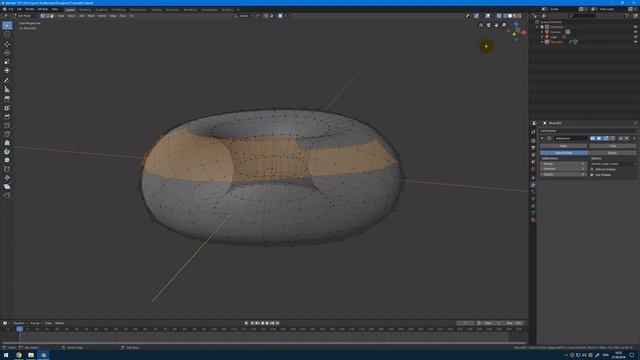Select the Annotate tool
640x360 pixels.
point(7,80)
